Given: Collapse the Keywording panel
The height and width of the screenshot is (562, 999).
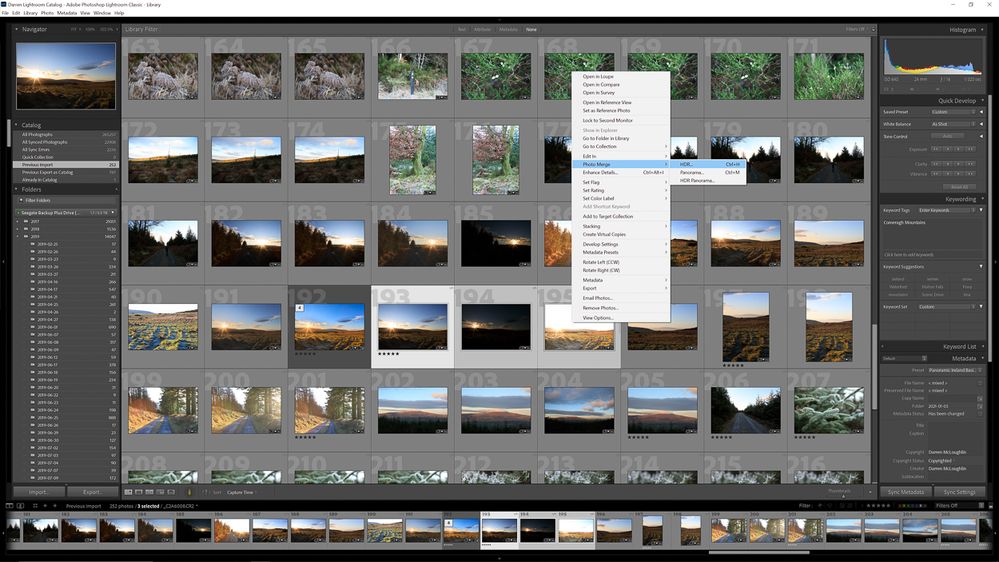Looking at the screenshot, I should click(982, 199).
